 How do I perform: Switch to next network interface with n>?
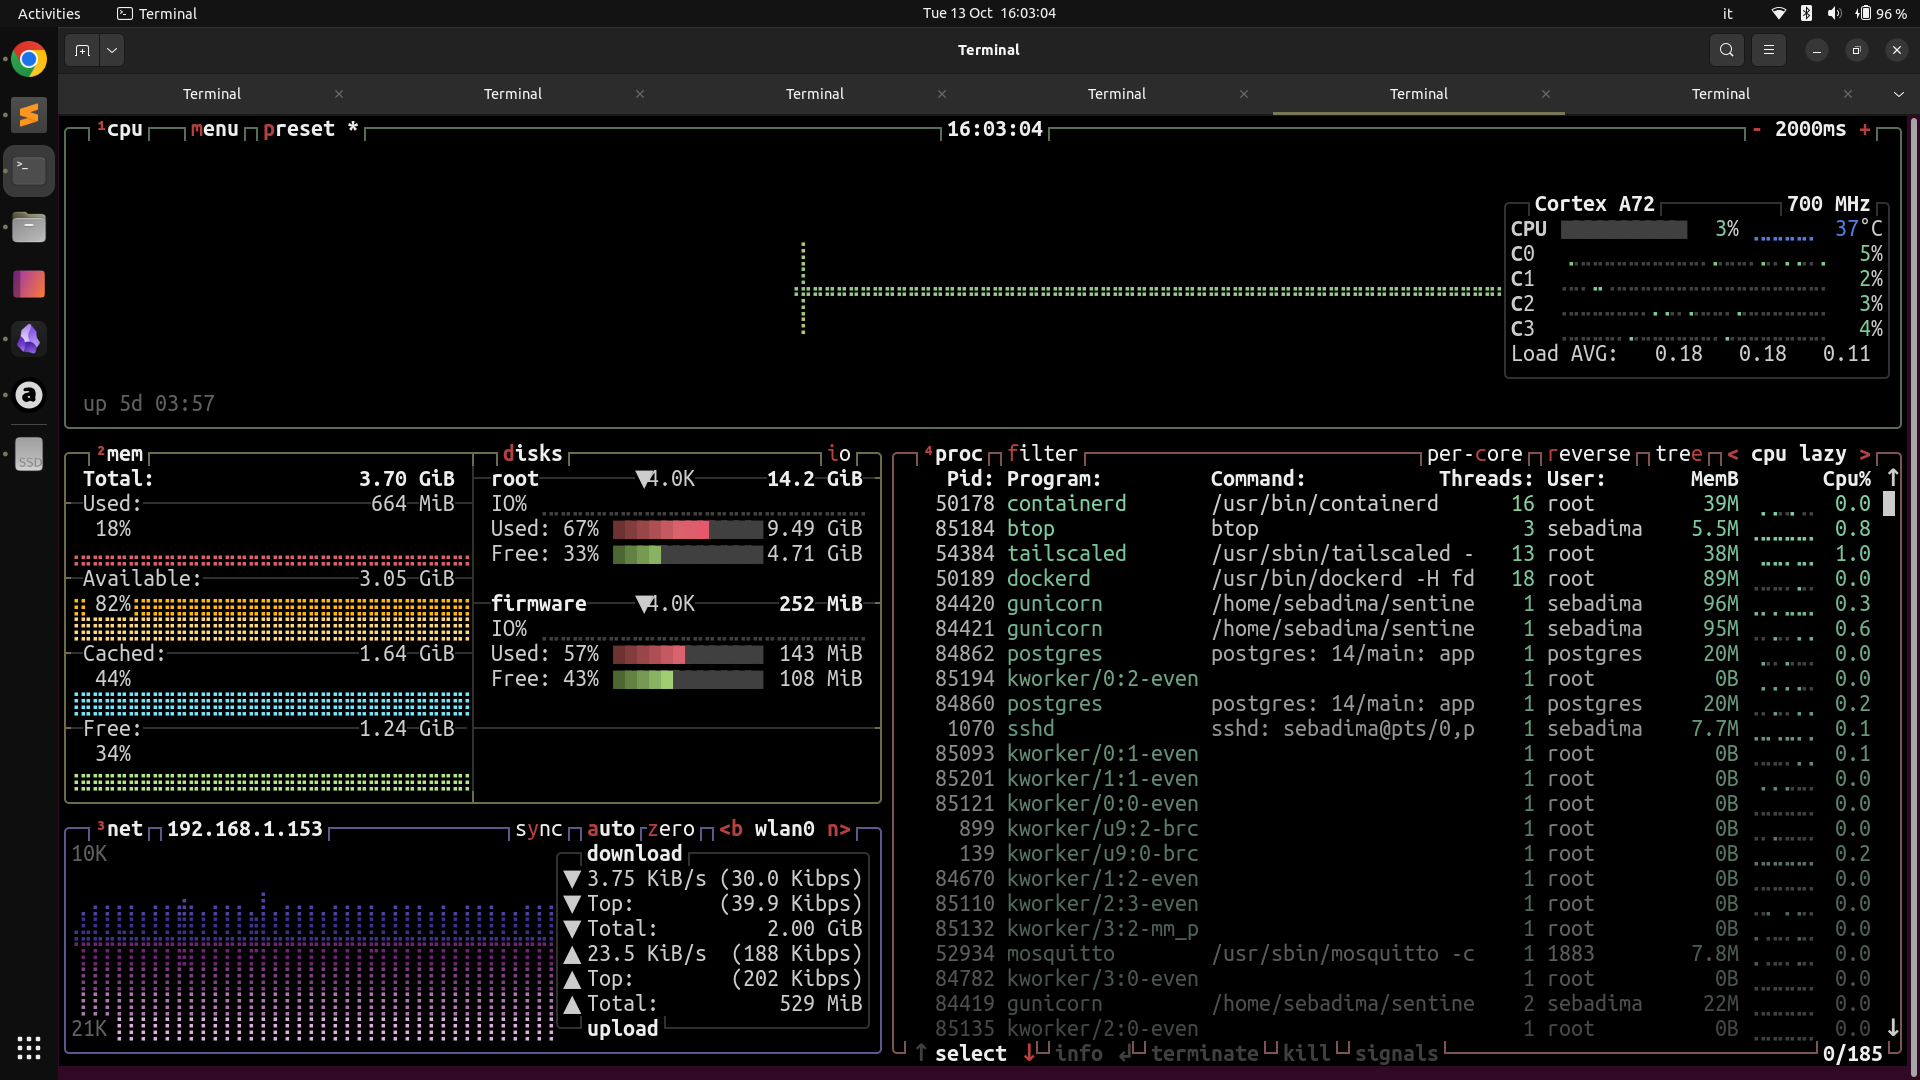(x=838, y=829)
